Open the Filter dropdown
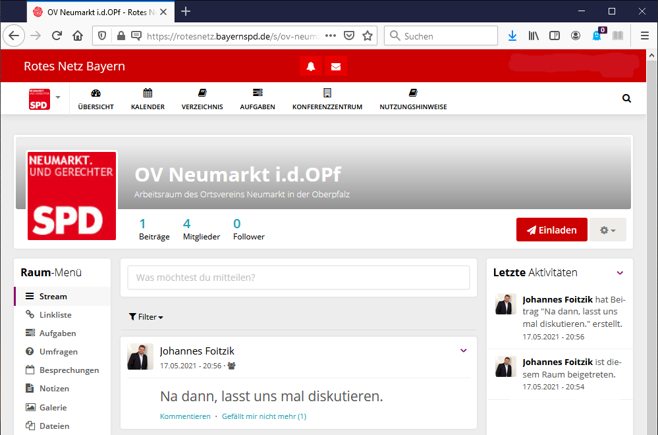 click(x=146, y=317)
